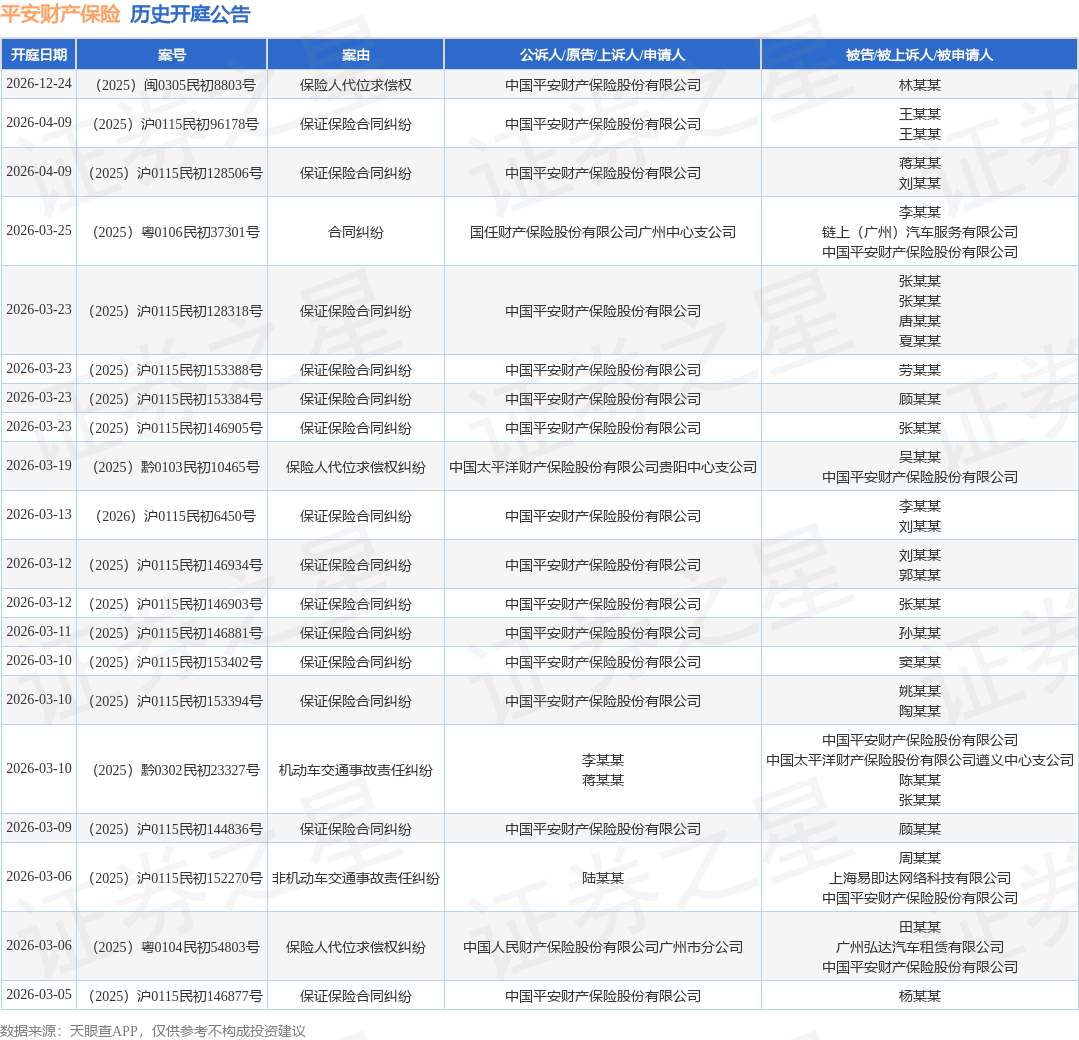This screenshot has height=1040, width=1079.
Task: Click defendant 中国太平洋财产保险股份有限公司遵义中心支公司
Action: click(x=919, y=761)
